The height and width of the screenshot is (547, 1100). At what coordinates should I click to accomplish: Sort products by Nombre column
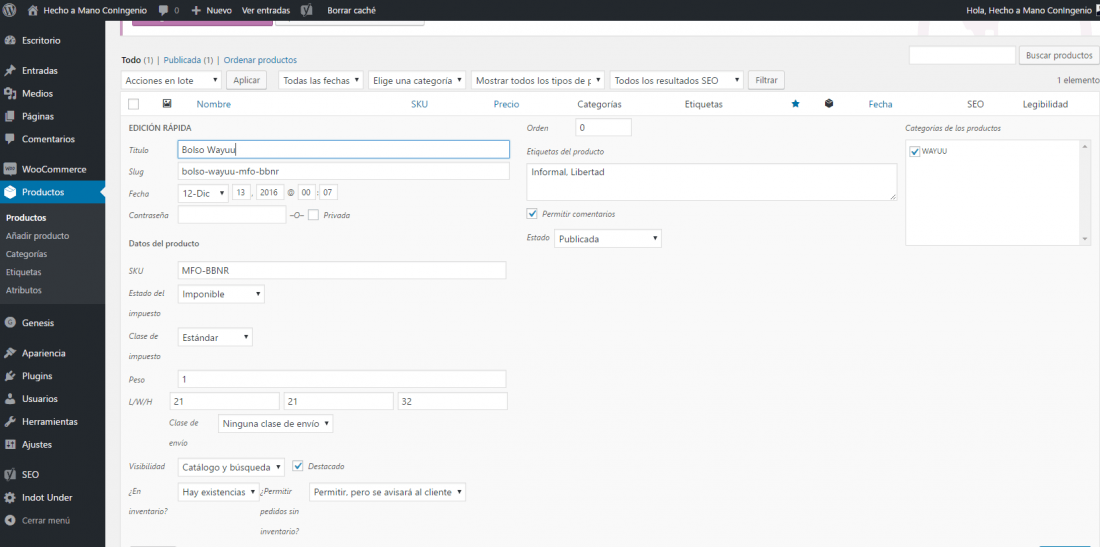pyautogui.click(x=213, y=104)
